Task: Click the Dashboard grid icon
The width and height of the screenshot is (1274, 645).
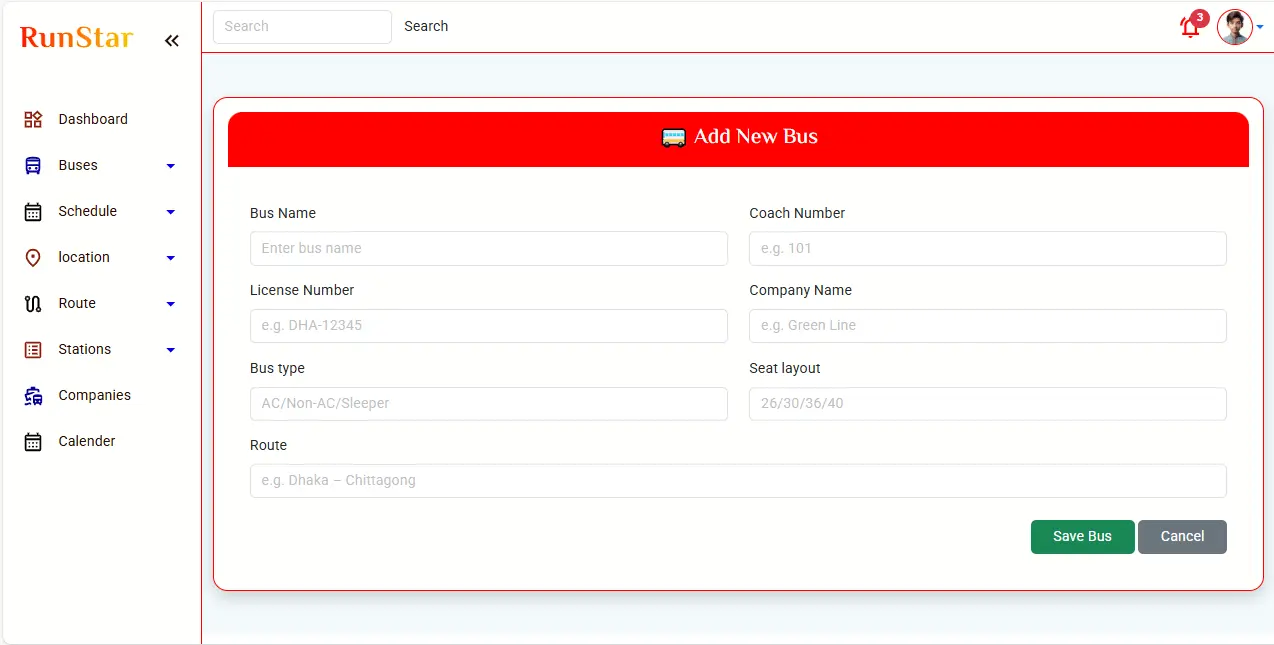Action: coord(33,119)
